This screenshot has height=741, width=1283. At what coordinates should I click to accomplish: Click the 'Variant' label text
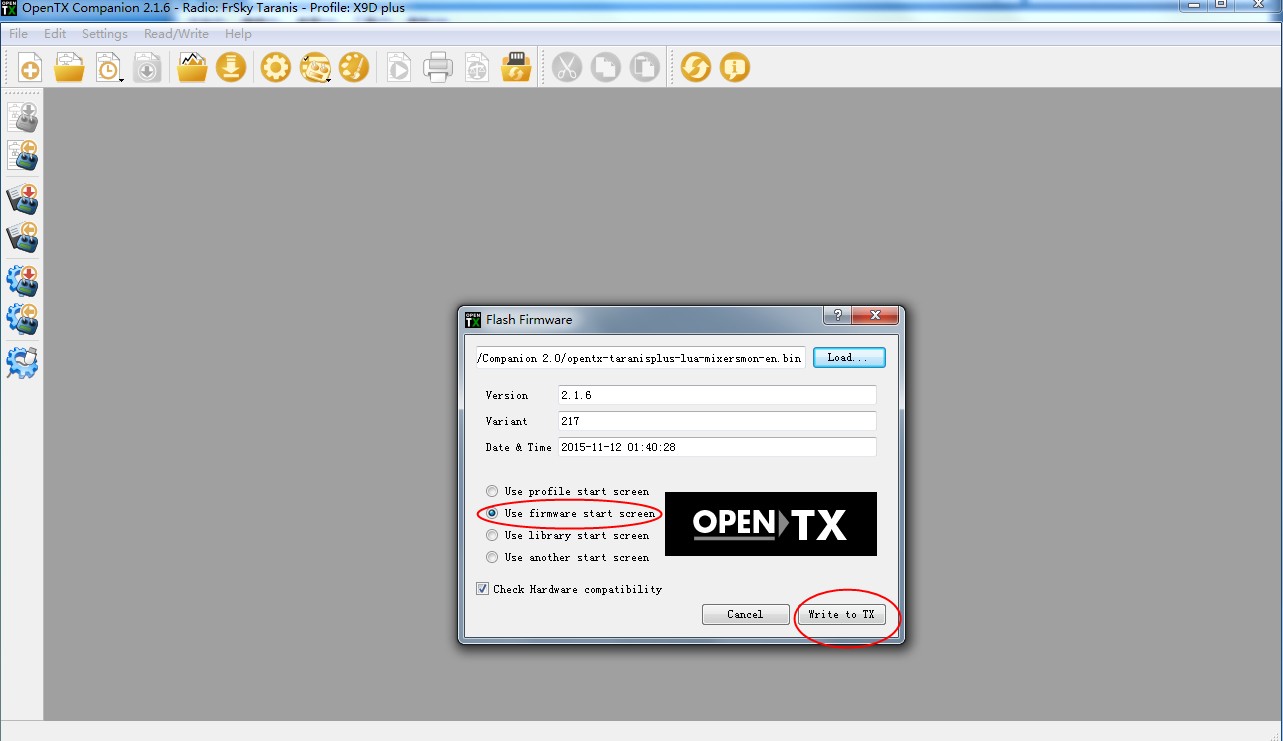(507, 421)
